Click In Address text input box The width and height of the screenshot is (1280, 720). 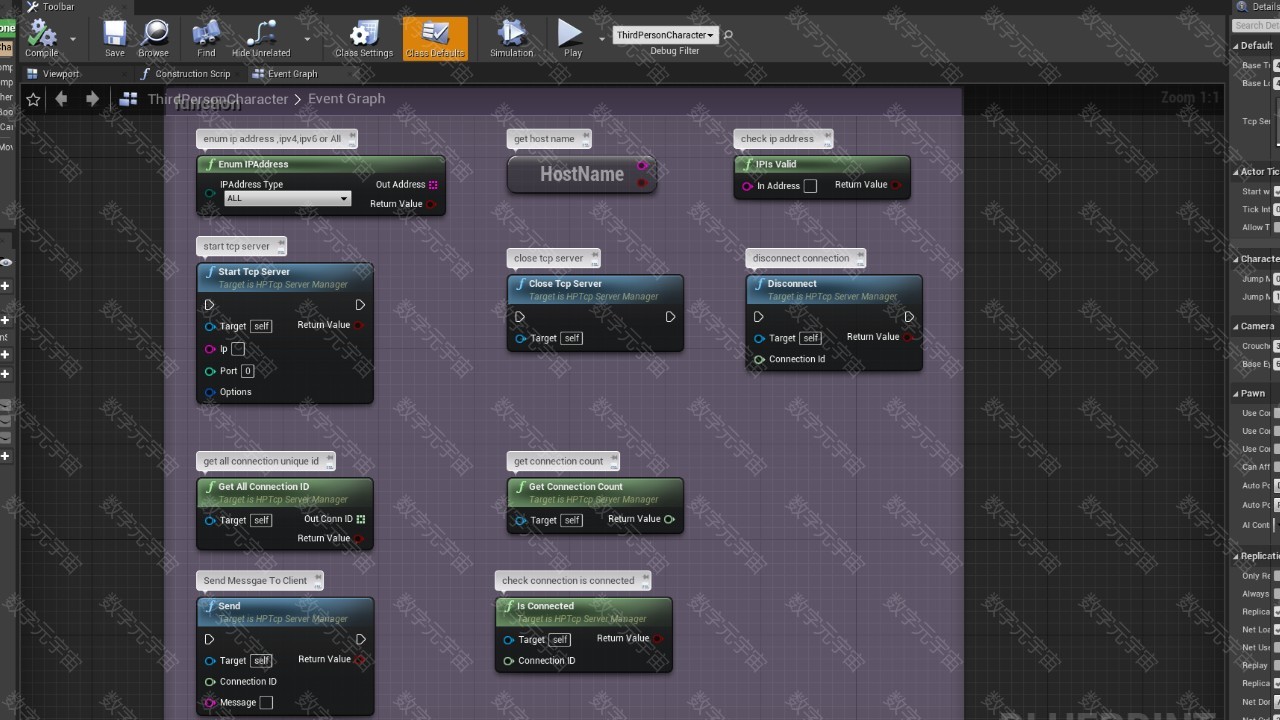click(810, 186)
